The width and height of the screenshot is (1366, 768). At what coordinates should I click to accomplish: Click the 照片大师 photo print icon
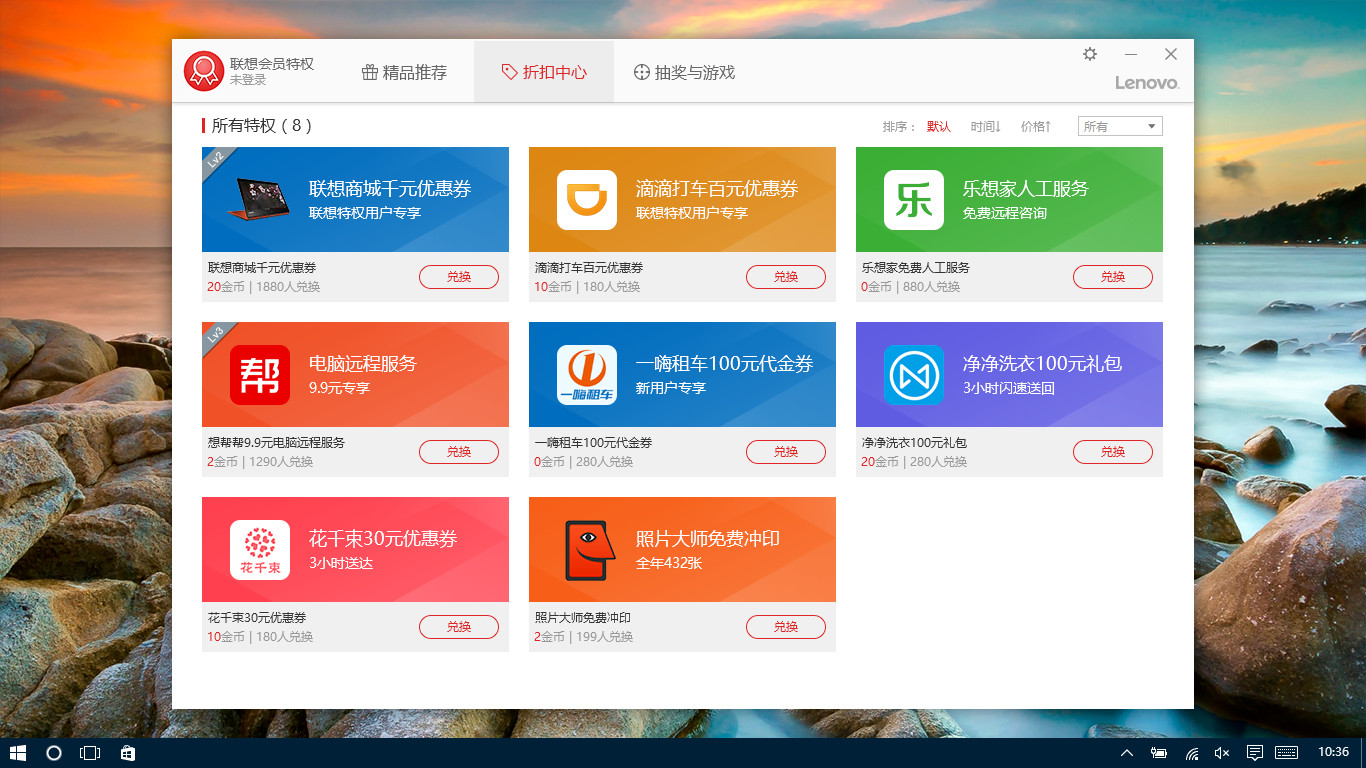(586, 550)
